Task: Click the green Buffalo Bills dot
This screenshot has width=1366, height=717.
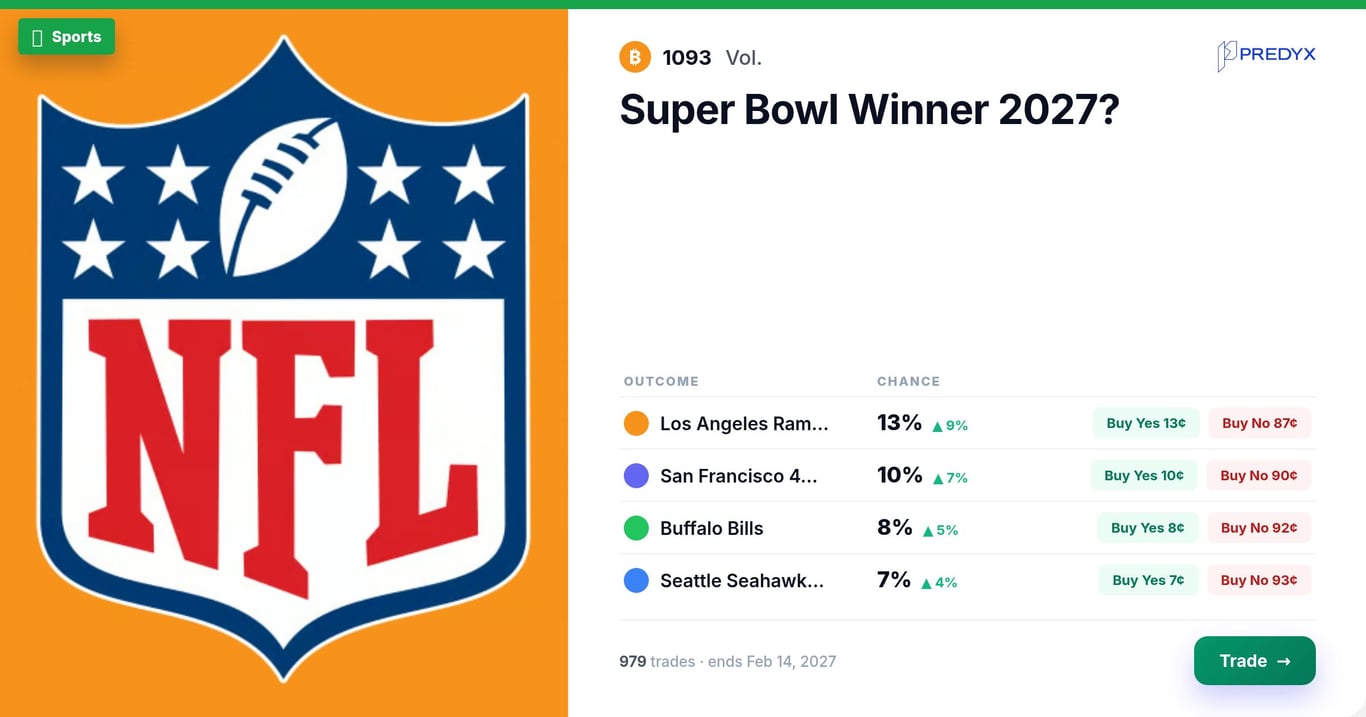Action: [x=636, y=528]
